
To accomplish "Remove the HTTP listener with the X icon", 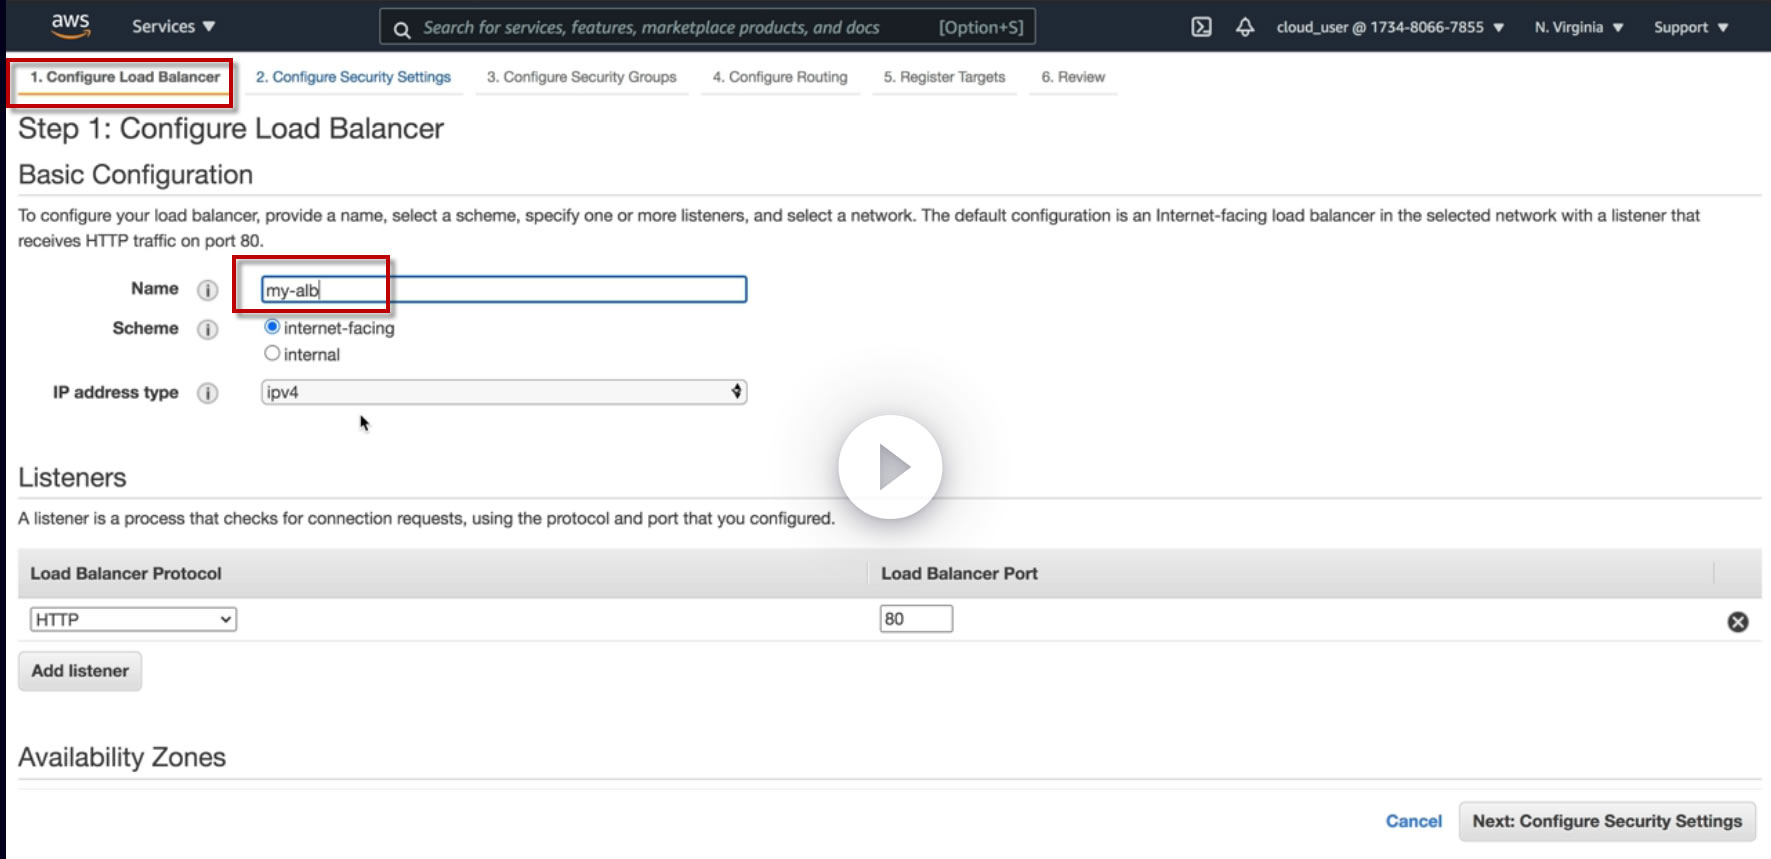I will (x=1738, y=622).
